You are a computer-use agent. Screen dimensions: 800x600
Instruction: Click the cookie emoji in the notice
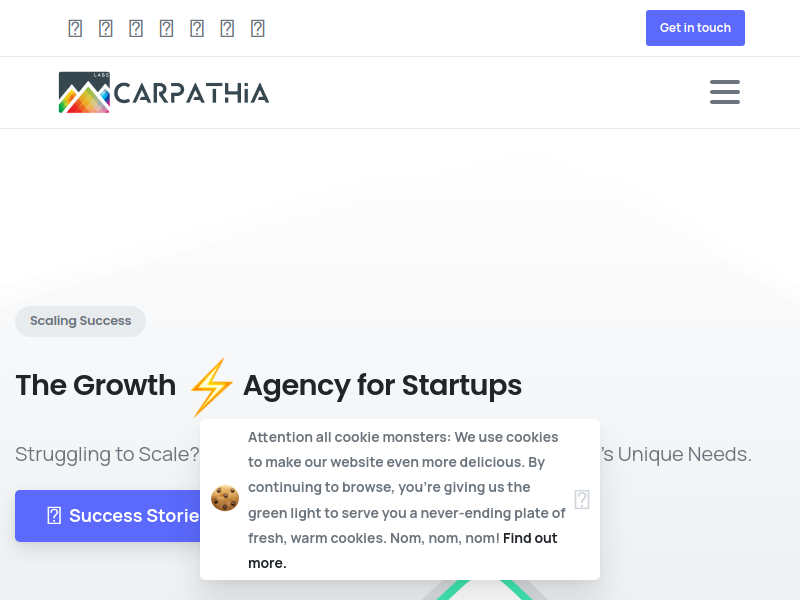pyautogui.click(x=225, y=498)
